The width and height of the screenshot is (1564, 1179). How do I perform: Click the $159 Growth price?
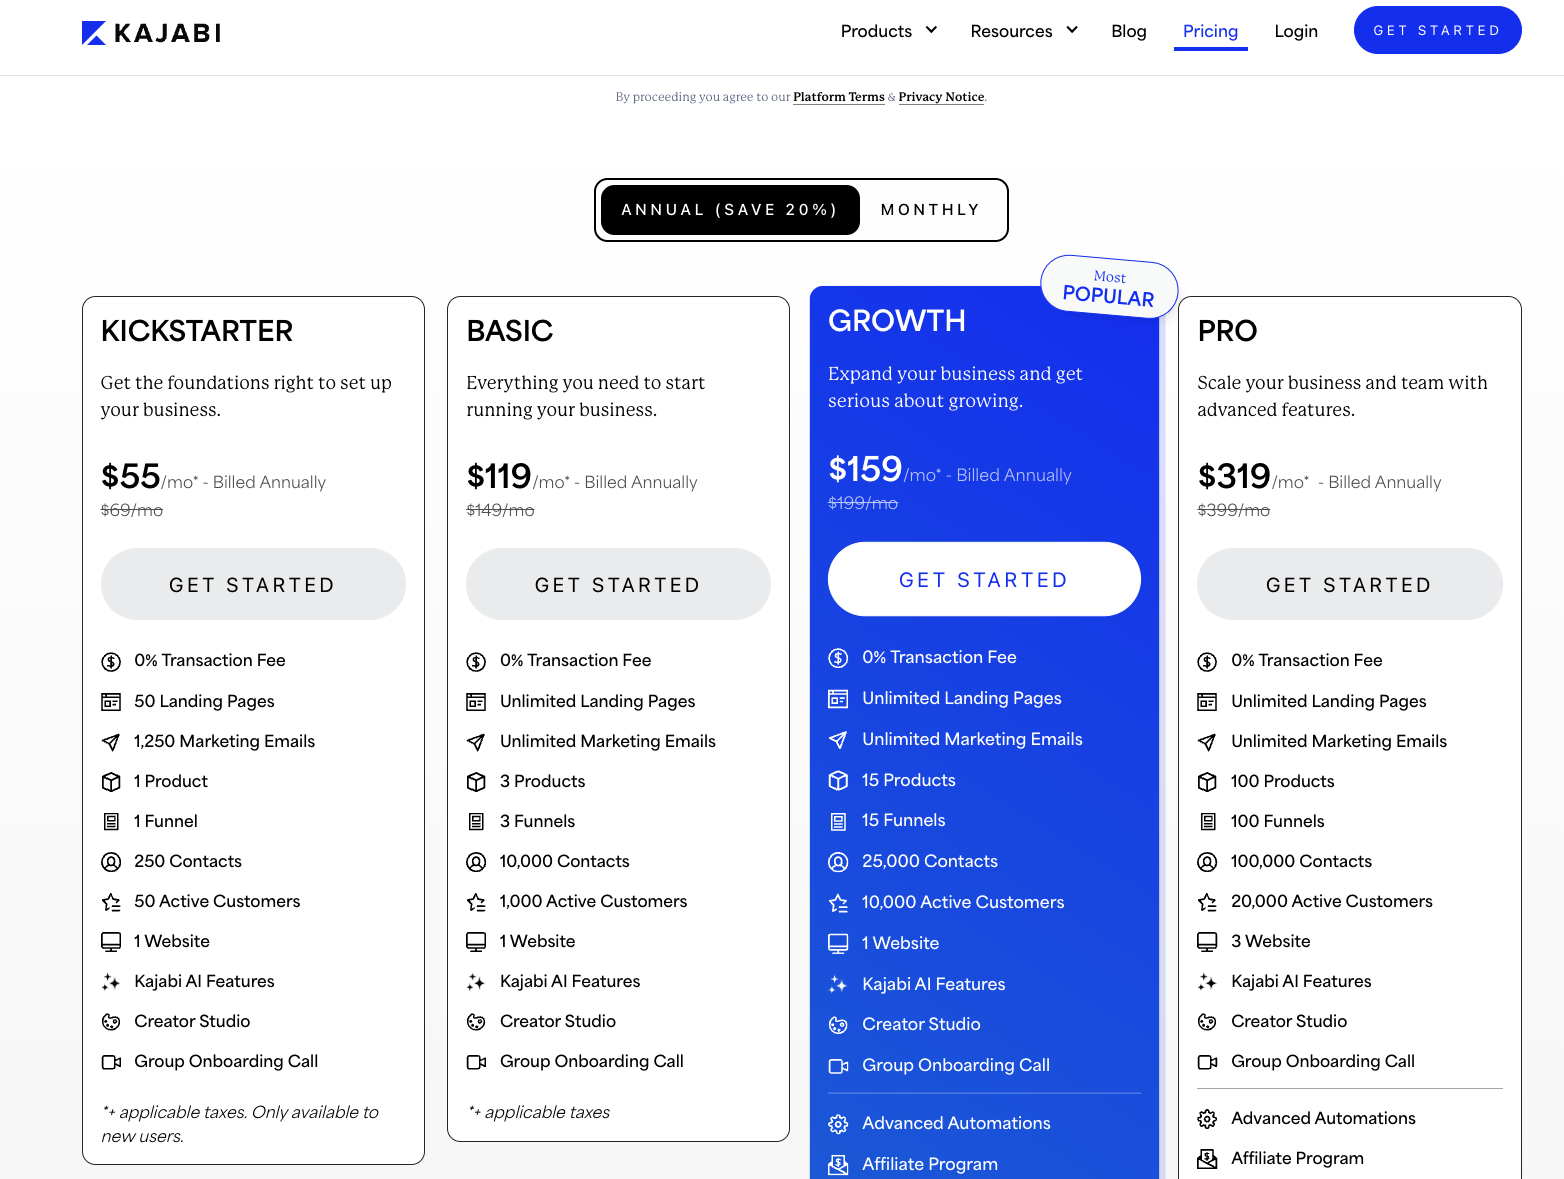(x=865, y=469)
